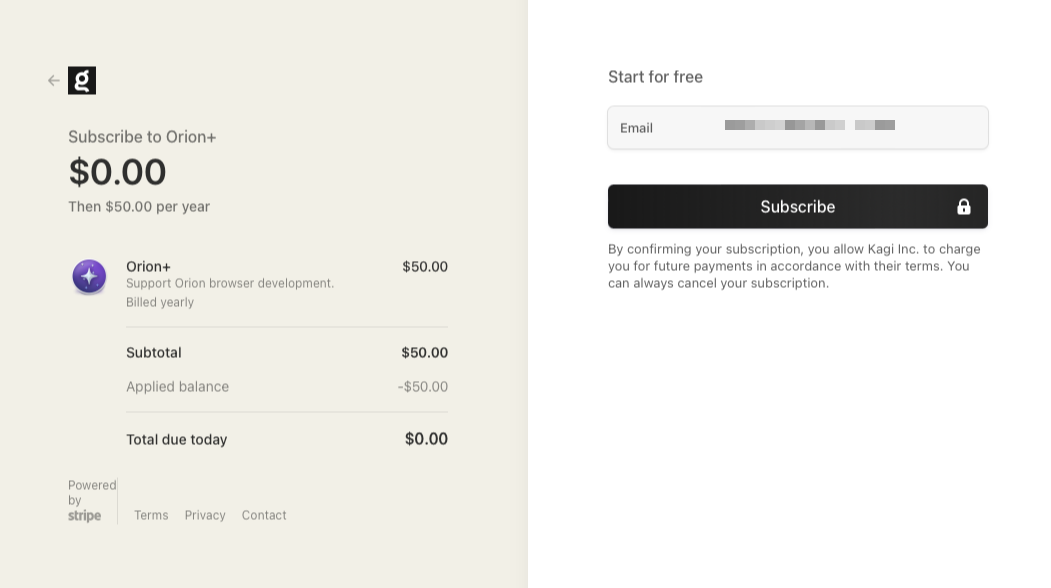
Task: Click the purple Orion+ star icon
Action: tap(89, 276)
